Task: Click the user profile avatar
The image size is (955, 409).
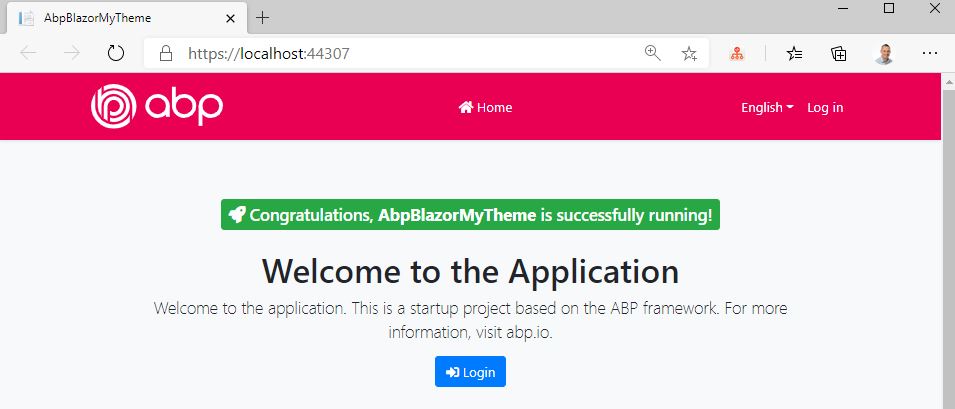Action: pyautogui.click(x=884, y=54)
